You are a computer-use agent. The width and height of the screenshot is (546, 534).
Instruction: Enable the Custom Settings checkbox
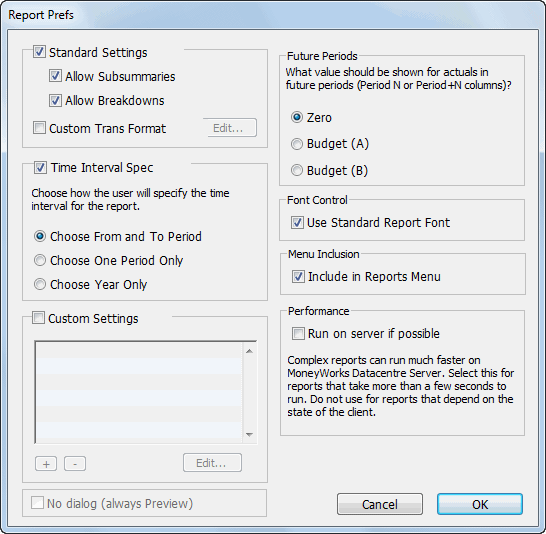pyautogui.click(x=38, y=318)
